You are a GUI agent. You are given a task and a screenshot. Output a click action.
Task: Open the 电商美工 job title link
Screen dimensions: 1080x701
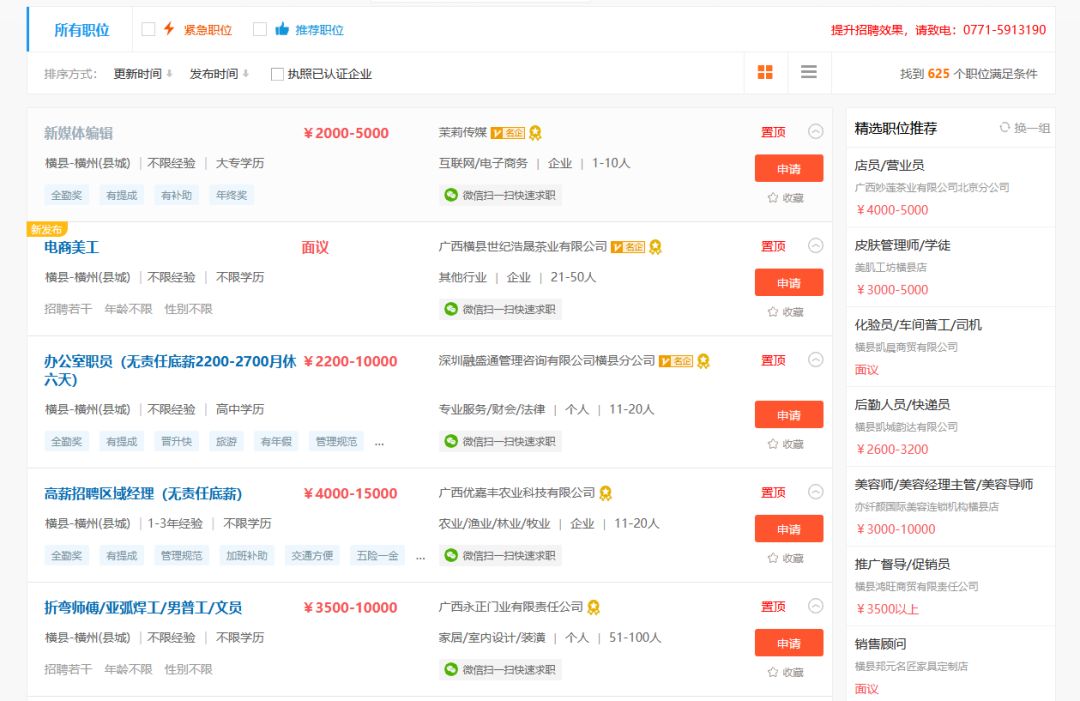[72, 247]
